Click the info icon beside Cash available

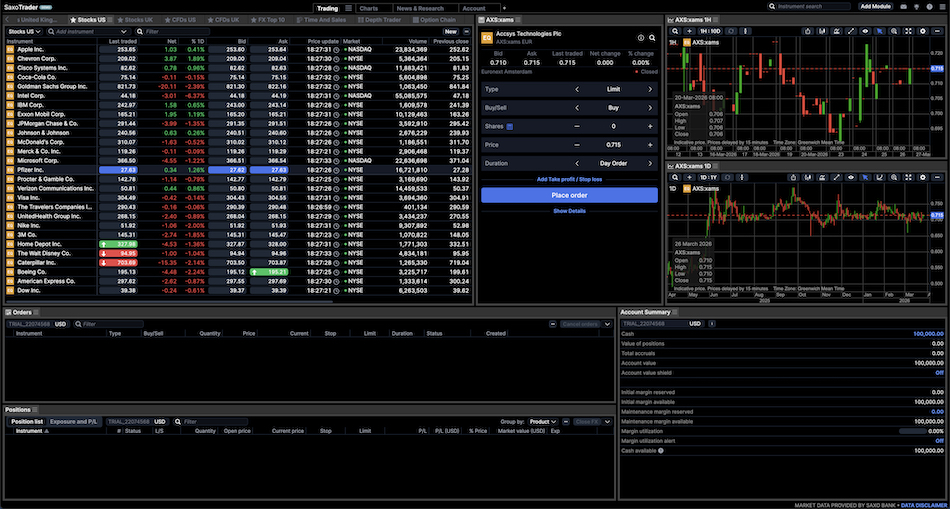point(660,451)
